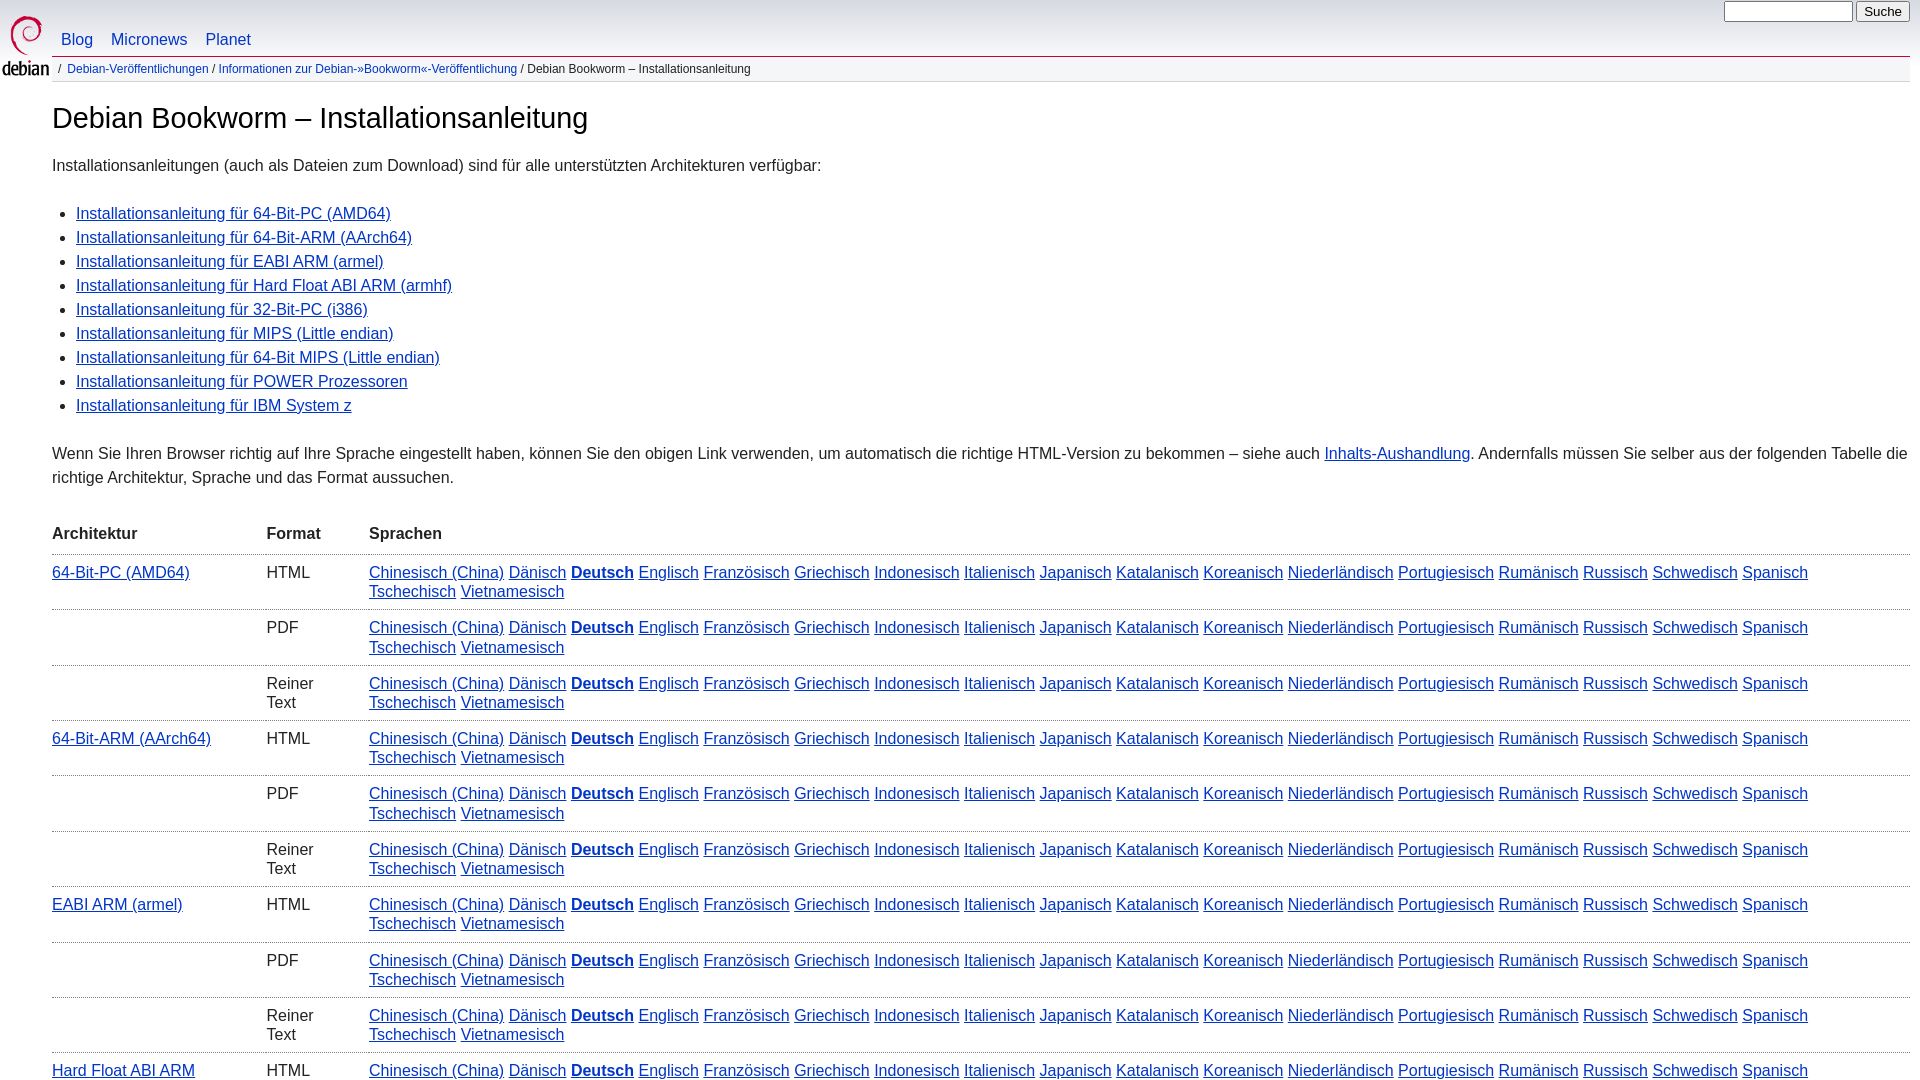Open Installationsanleitung für 32-Bit-PC (i386)

point(222,310)
